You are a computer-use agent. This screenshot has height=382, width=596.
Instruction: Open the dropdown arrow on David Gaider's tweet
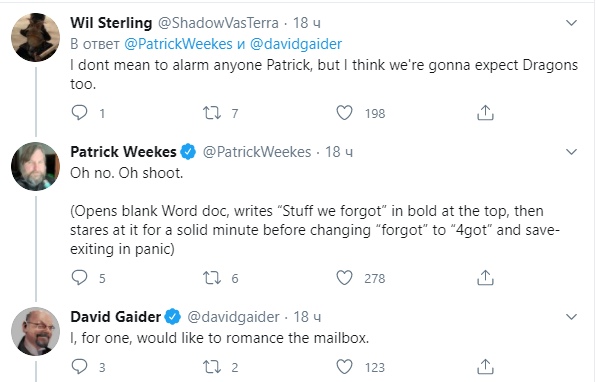571,316
